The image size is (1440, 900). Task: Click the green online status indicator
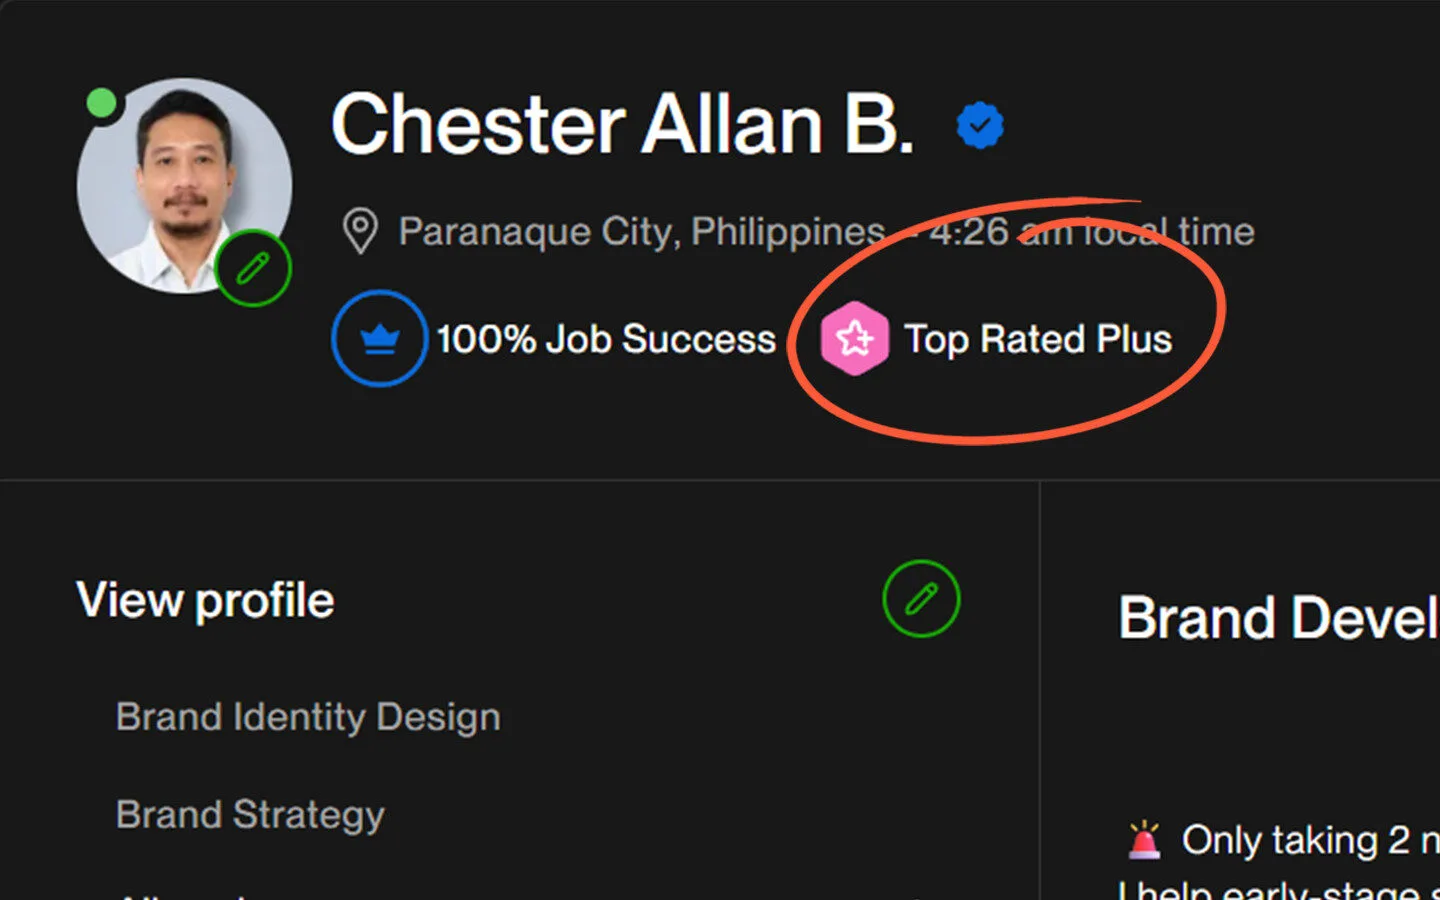103,102
